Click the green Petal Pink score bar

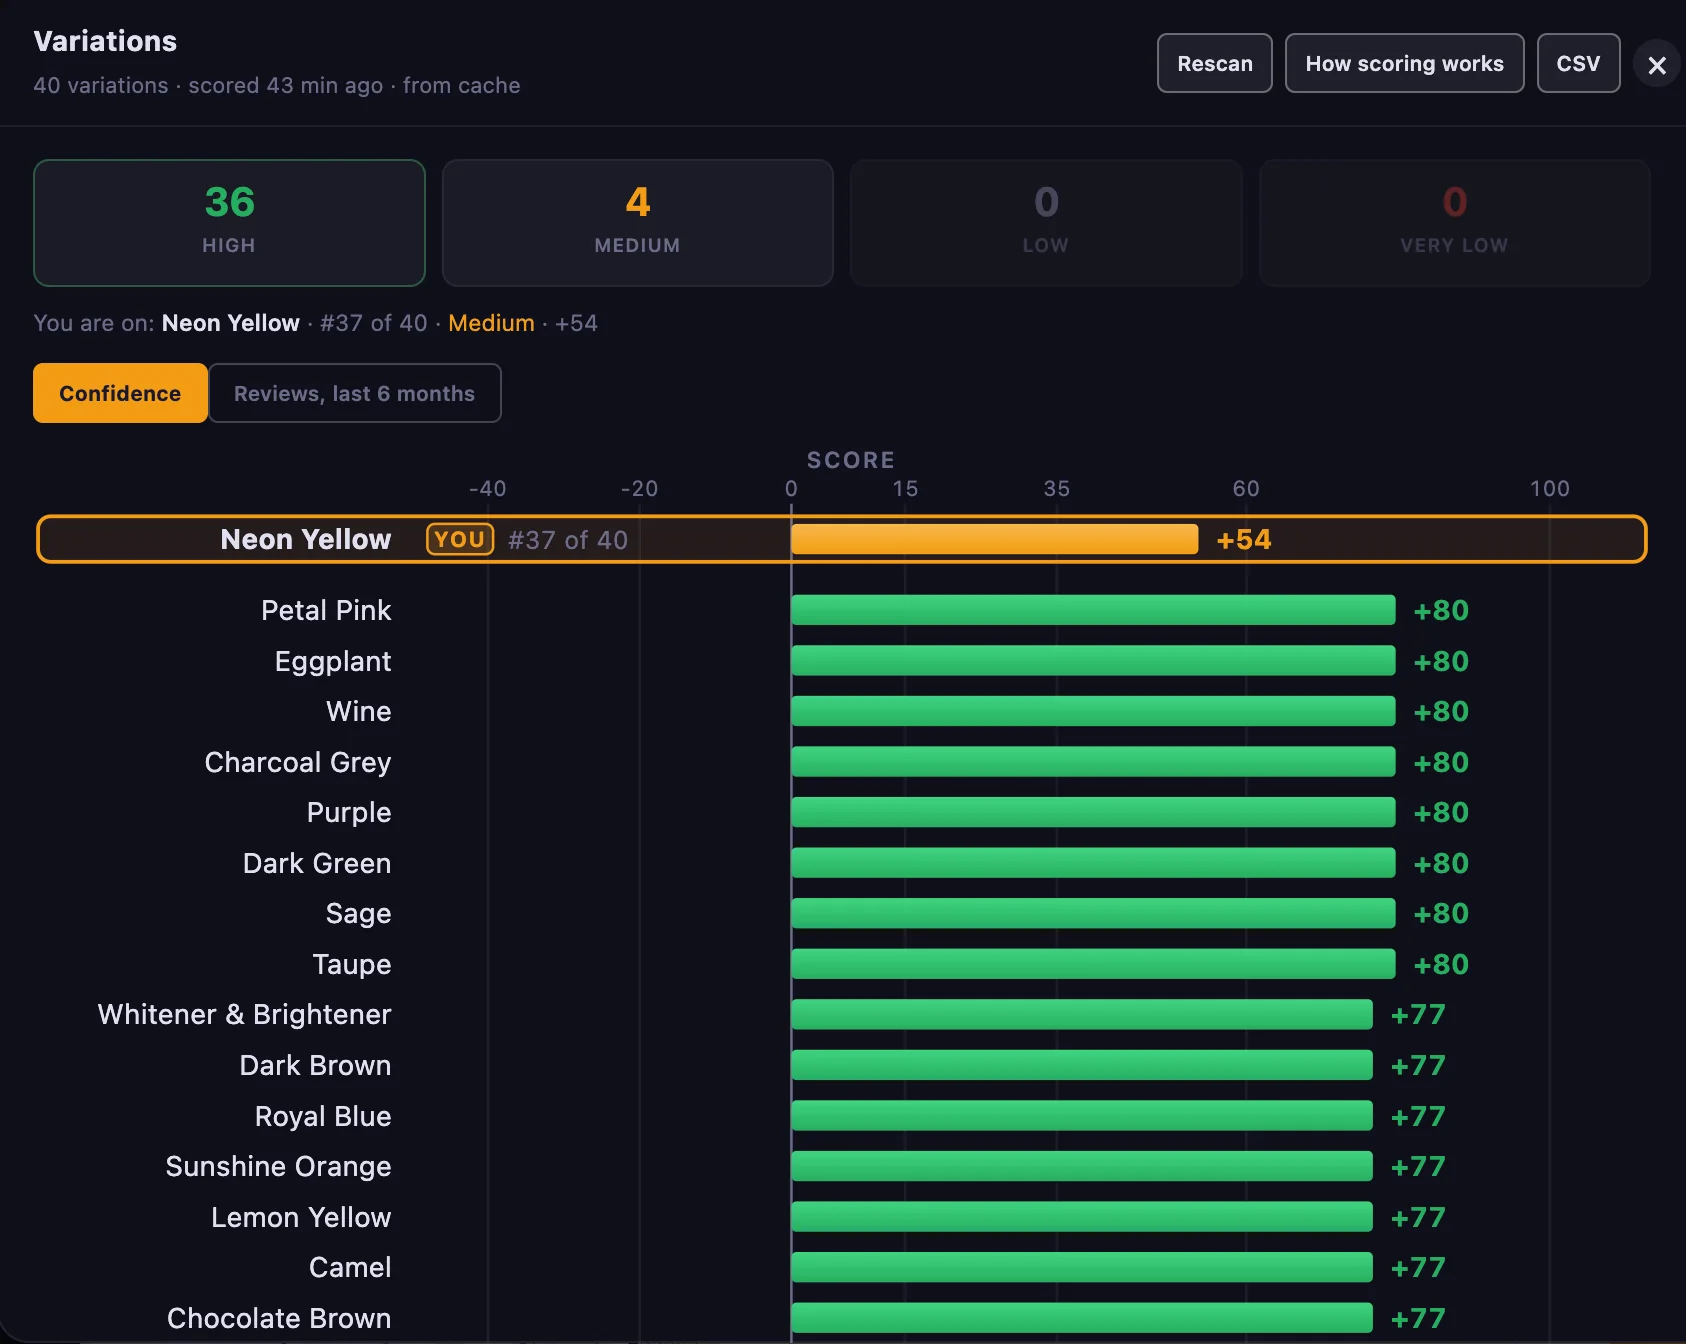tap(1093, 610)
